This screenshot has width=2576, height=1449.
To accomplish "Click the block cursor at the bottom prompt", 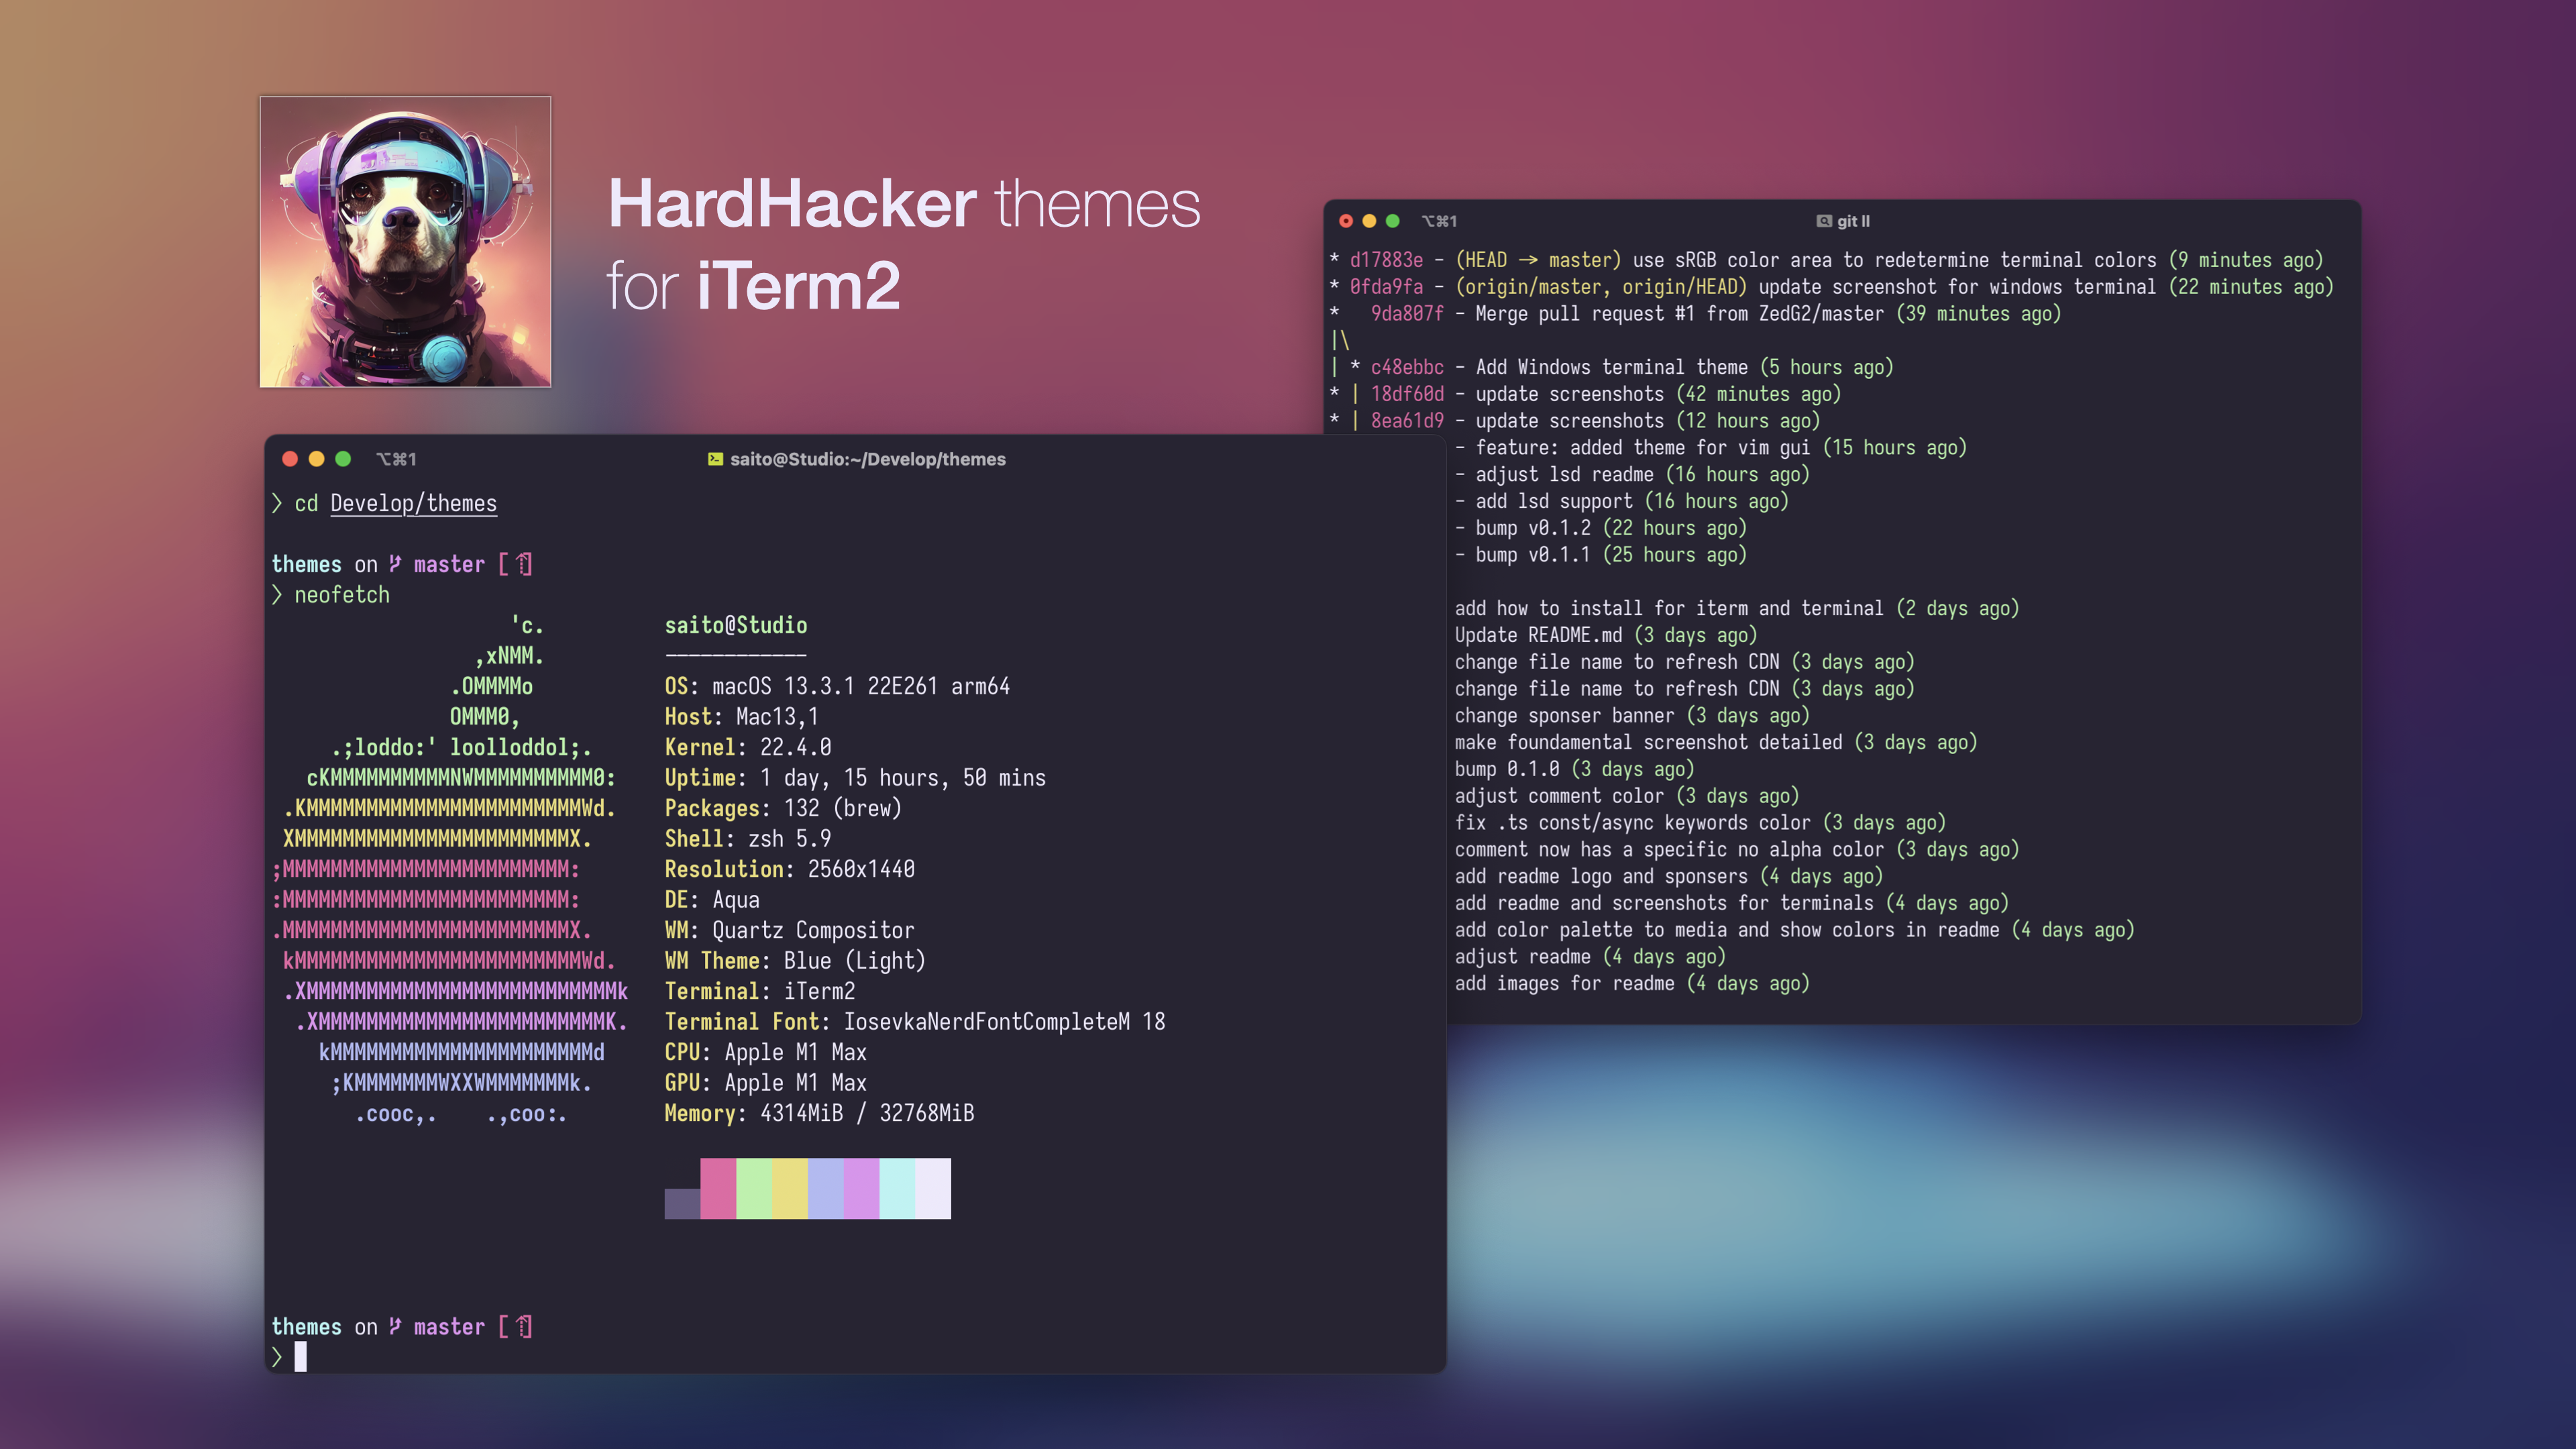I will [x=300, y=1356].
